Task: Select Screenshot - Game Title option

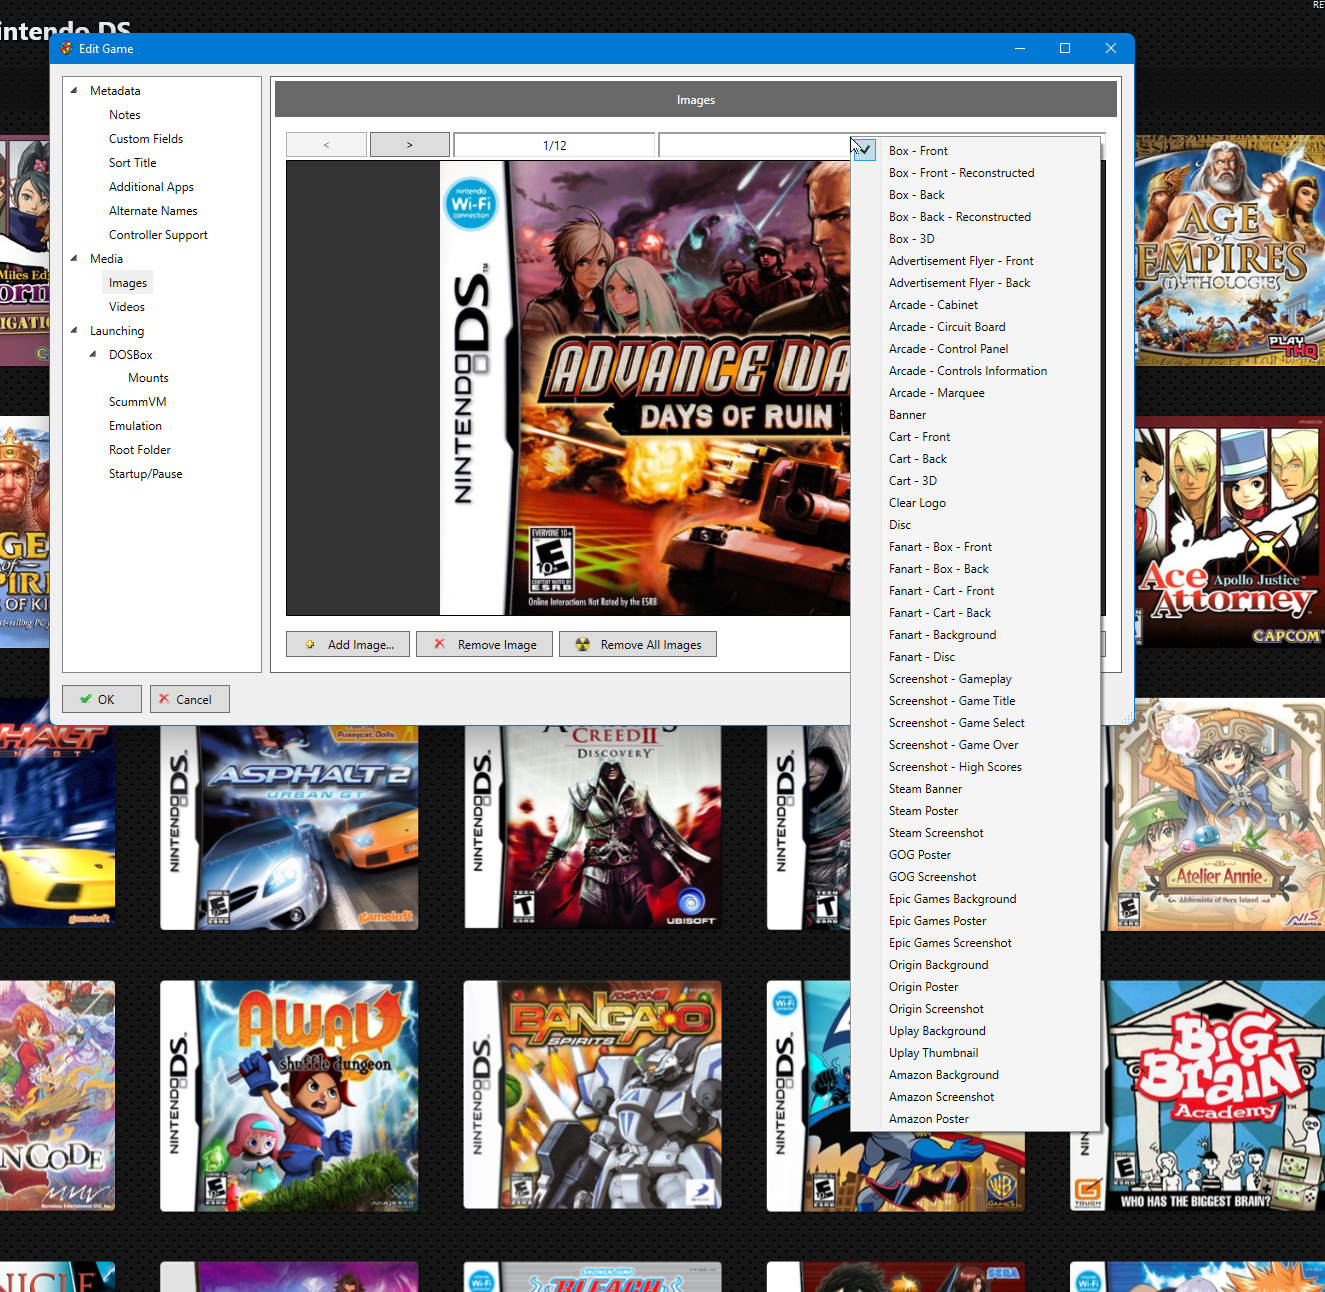Action: point(976,701)
